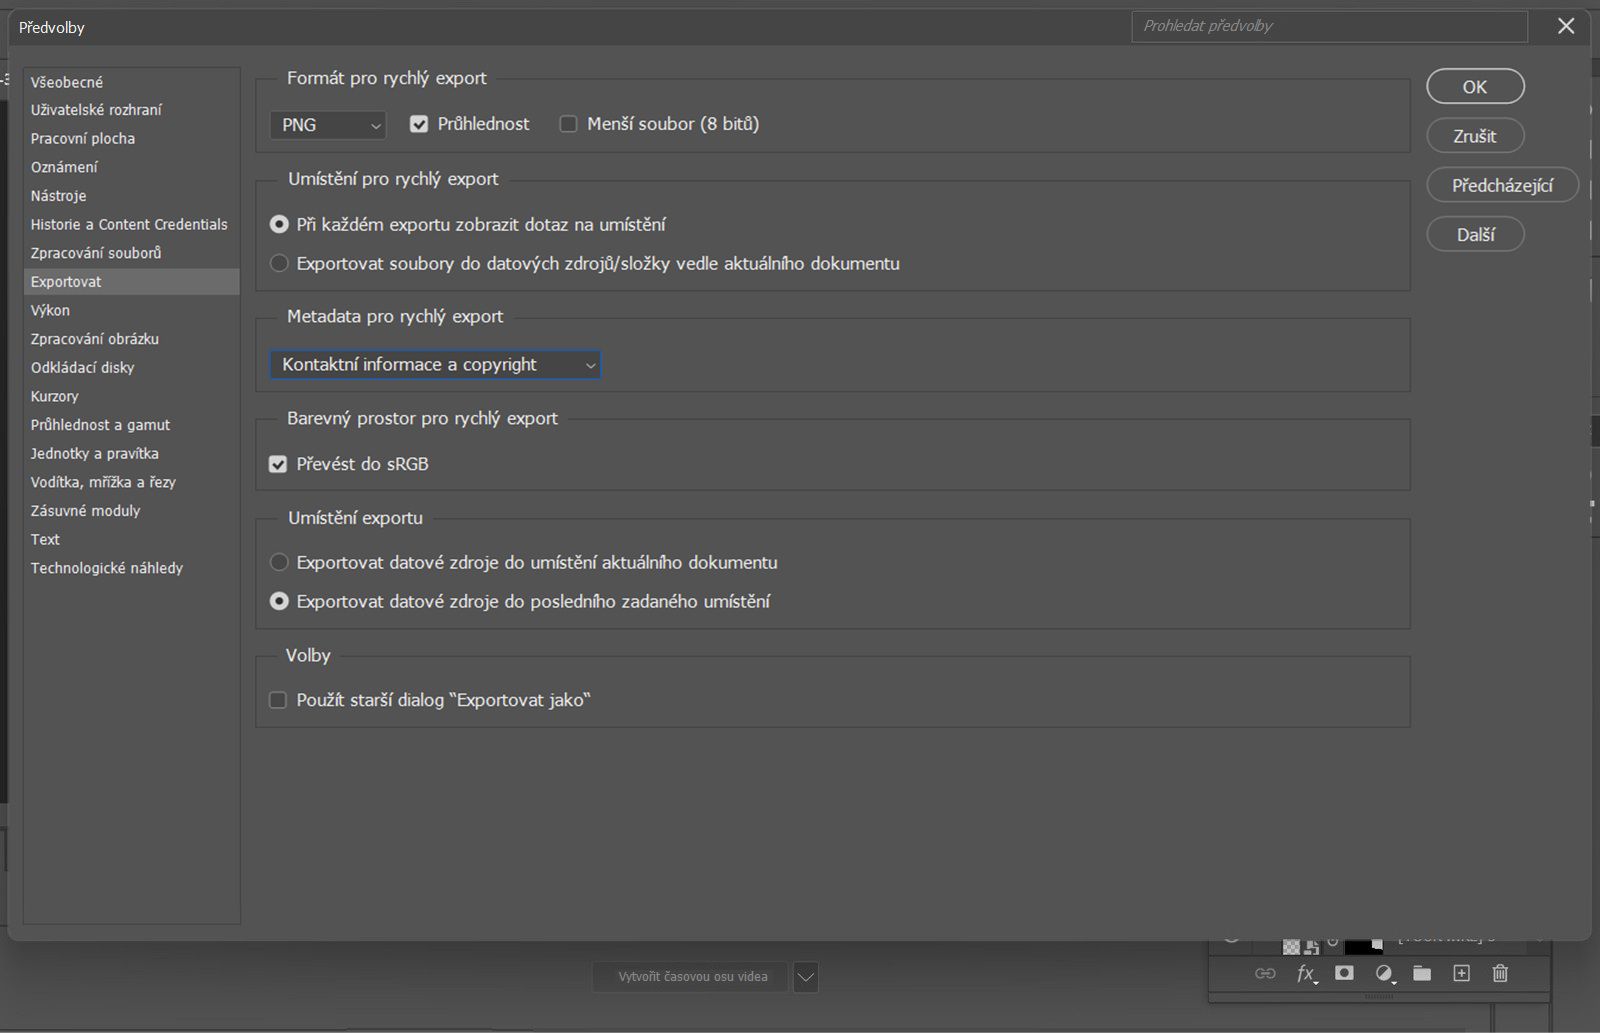Screen dimensions: 1600x1033
Task: Expand the chevron next to Vytvořit časovou osu videa
Action: point(806,977)
